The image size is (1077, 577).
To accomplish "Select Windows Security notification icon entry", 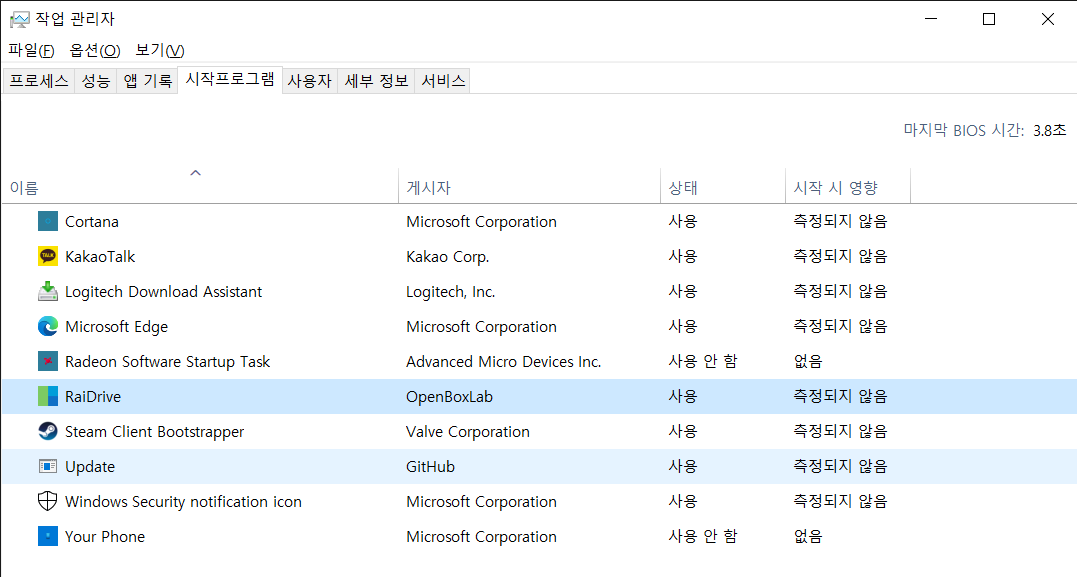I will click(183, 502).
